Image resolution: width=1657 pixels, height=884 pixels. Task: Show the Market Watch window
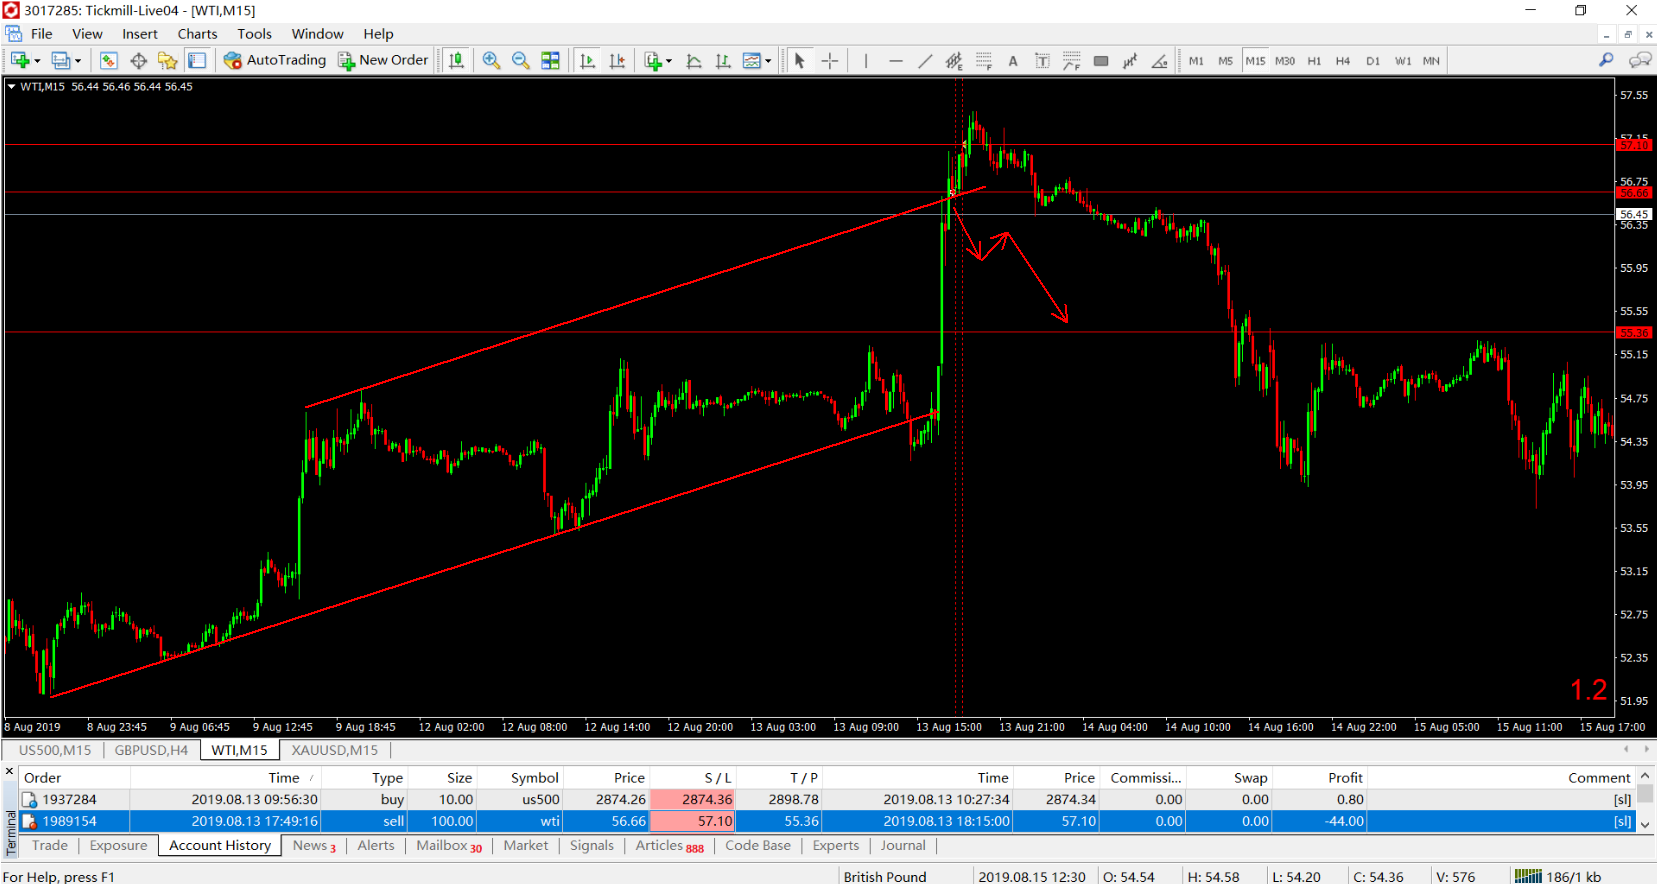(x=108, y=60)
